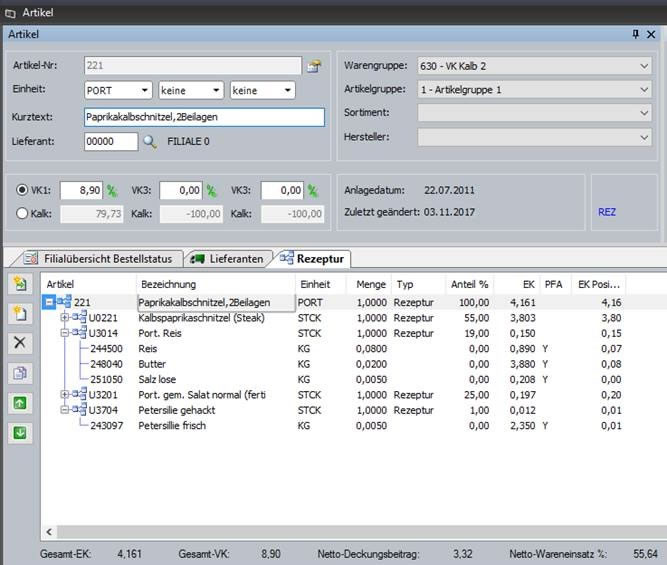The width and height of the screenshot is (667, 565).
Task: Expand the U0221 Kalbspaprikaschnitzel tree node
Action: click(66, 318)
